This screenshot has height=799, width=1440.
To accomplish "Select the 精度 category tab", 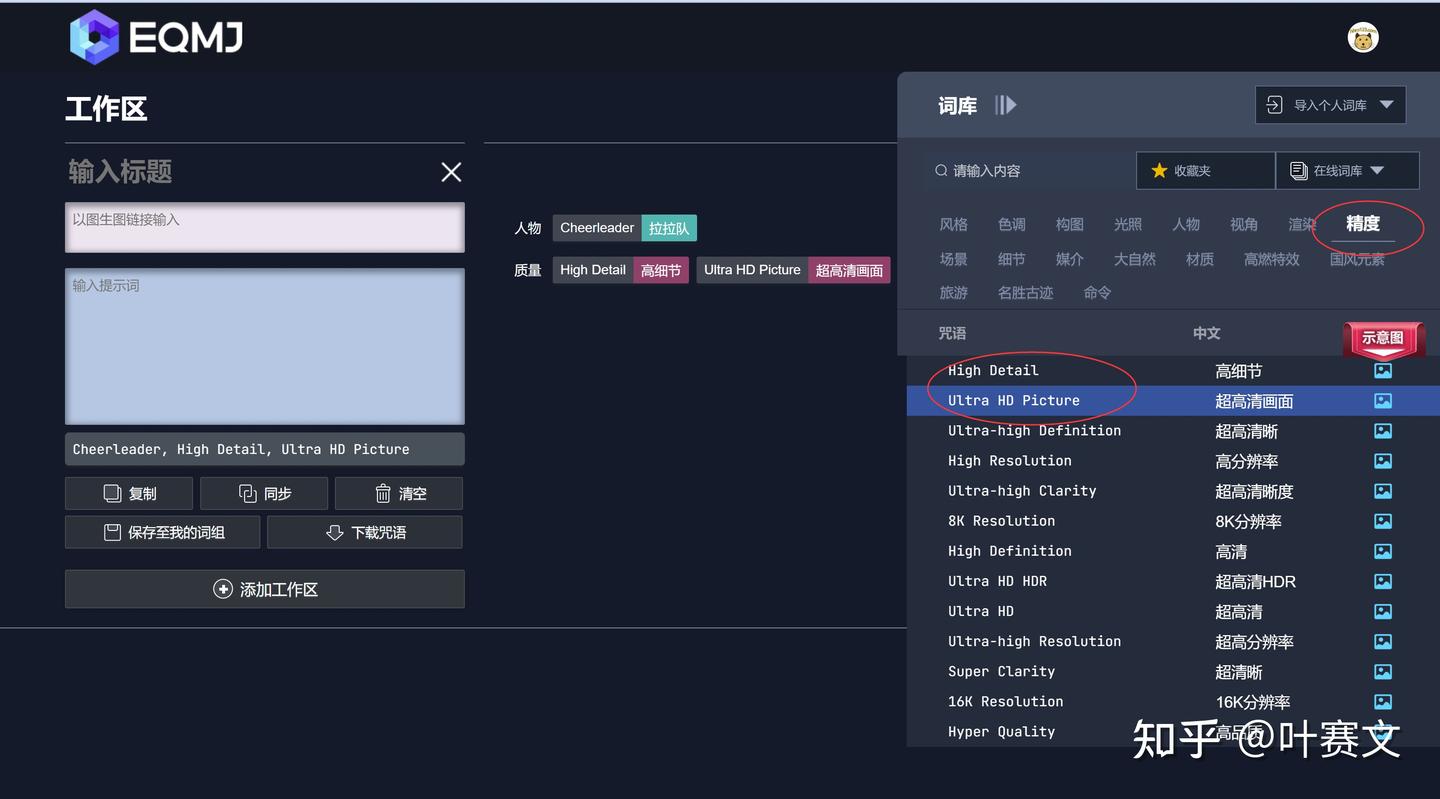I will click(1362, 224).
